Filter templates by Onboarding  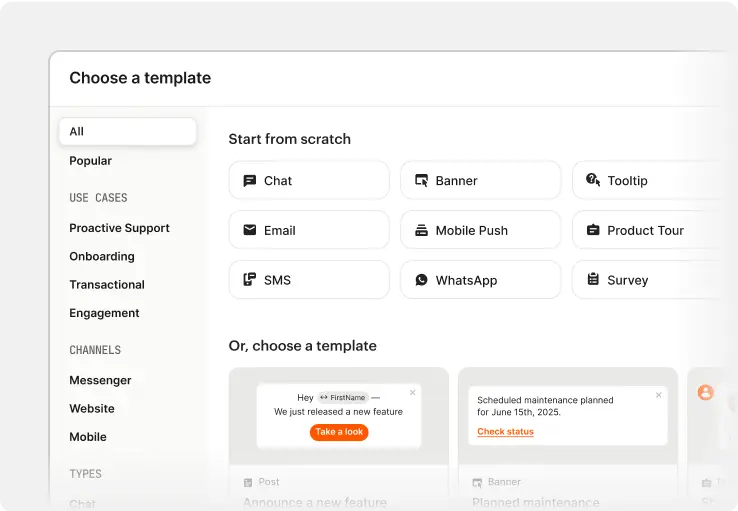click(102, 256)
